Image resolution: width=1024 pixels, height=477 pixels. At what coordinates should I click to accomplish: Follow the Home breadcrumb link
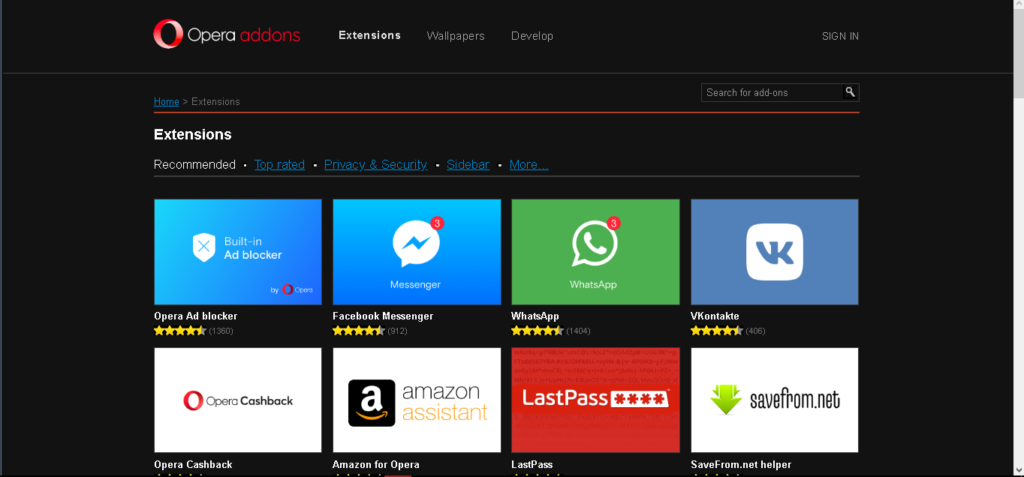tap(167, 102)
